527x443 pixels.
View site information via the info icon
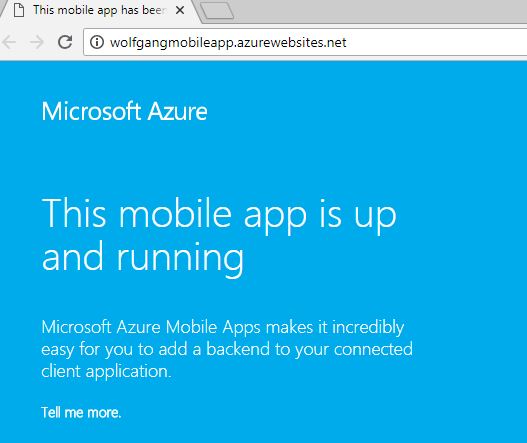(x=97, y=42)
